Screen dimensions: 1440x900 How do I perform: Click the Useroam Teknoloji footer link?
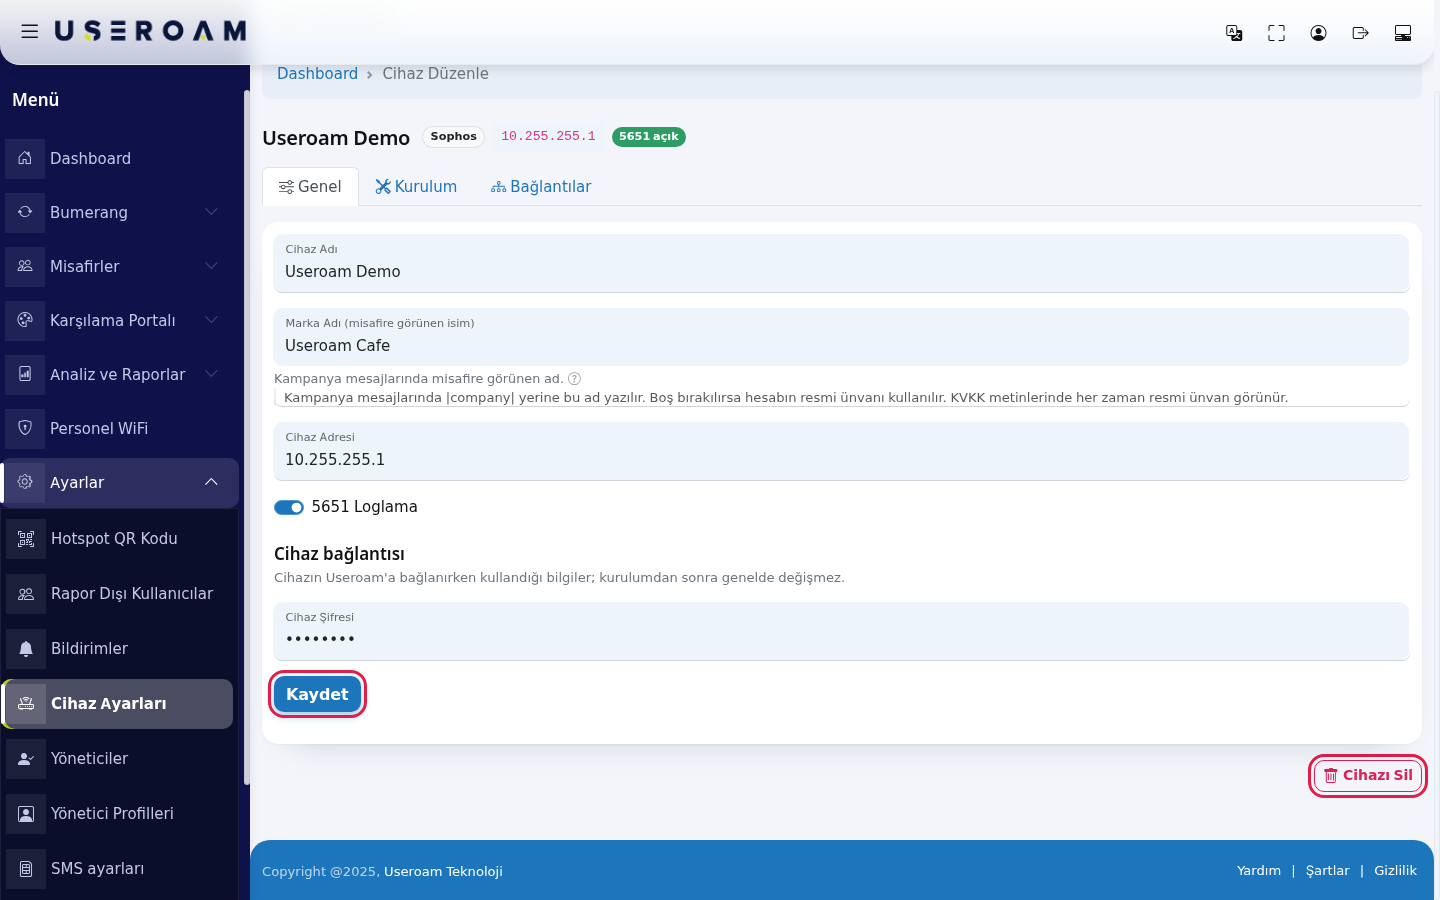point(443,872)
